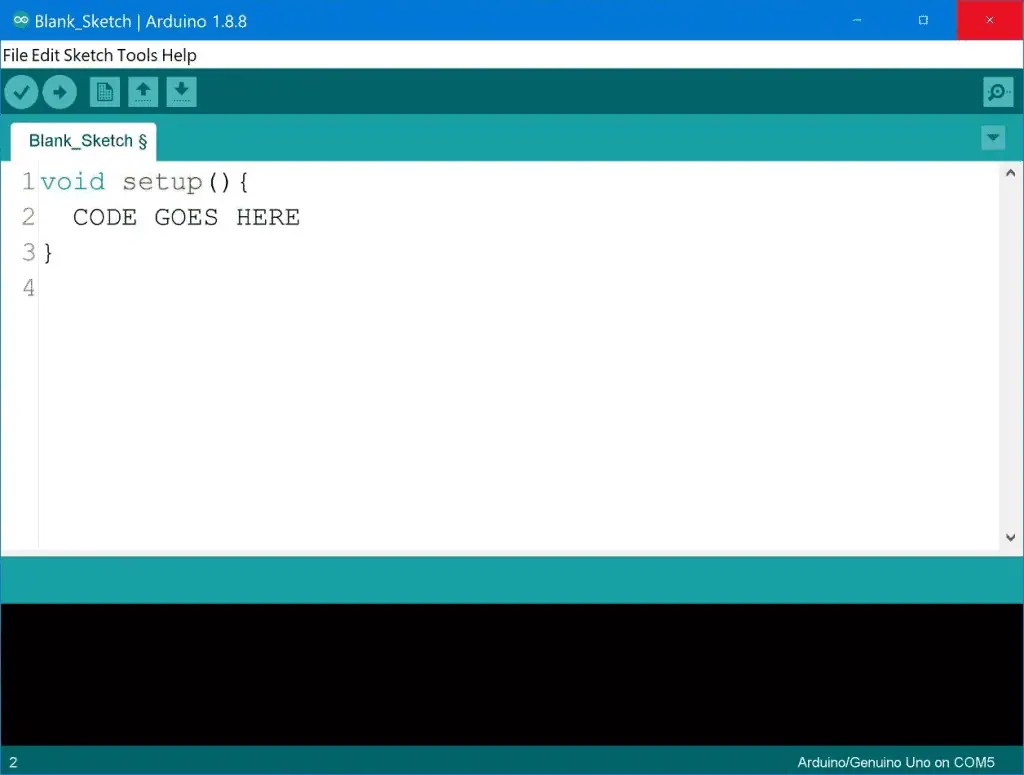1024x775 pixels.
Task: Click 'Arduino/Genuino Uno on COM5' status text
Action: click(x=895, y=762)
